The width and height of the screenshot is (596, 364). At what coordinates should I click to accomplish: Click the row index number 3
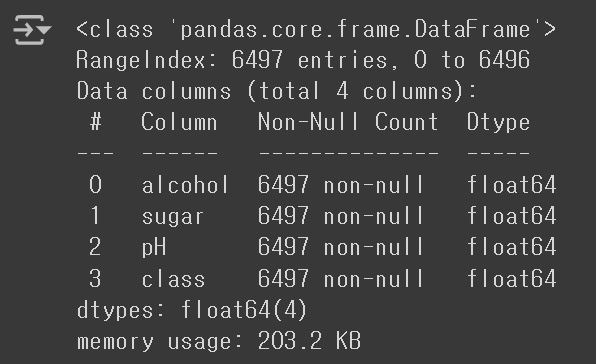click(95, 279)
